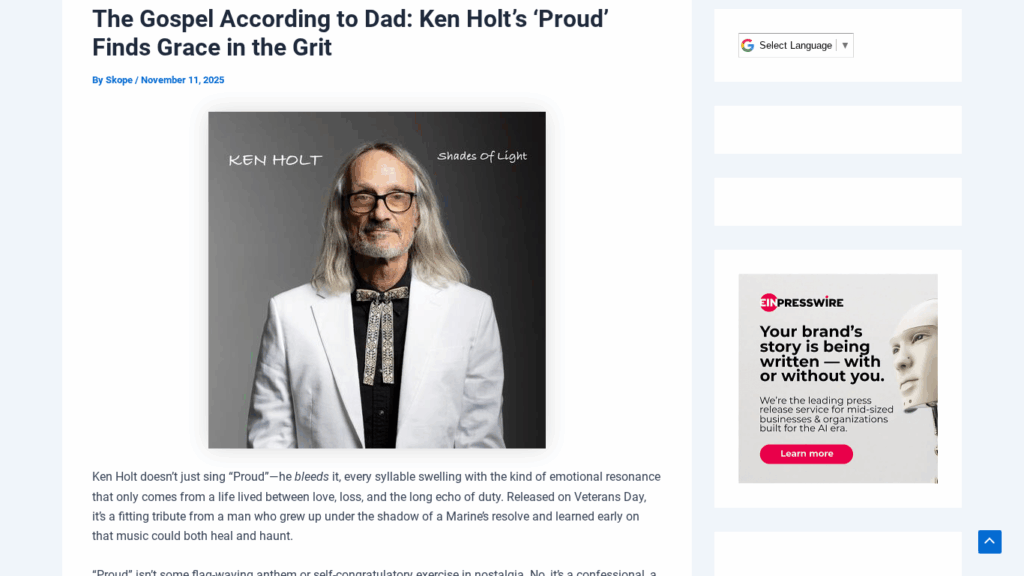Viewport: 1024px width, 576px height.
Task: Click the 'Your brand's story' ad headline
Action: click(821, 353)
